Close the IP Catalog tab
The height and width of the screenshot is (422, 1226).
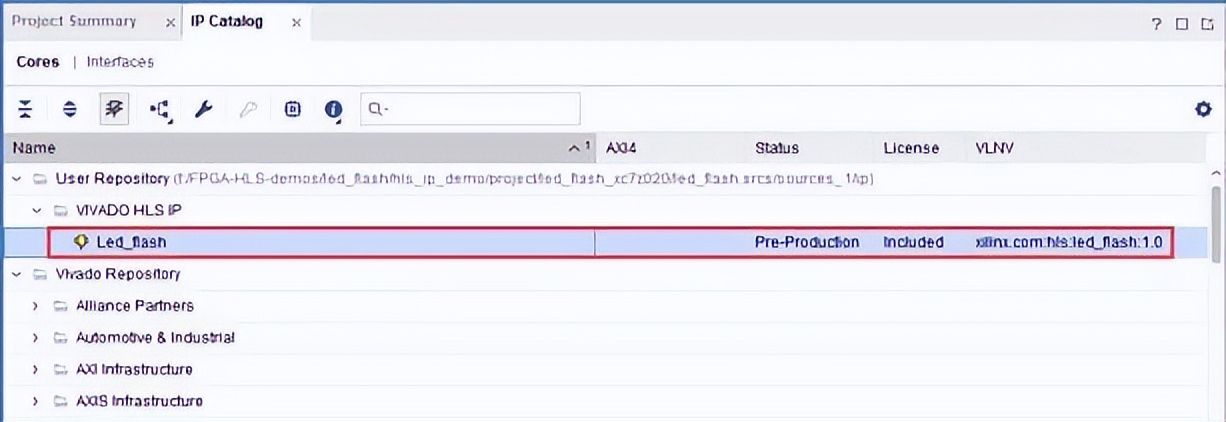click(296, 22)
